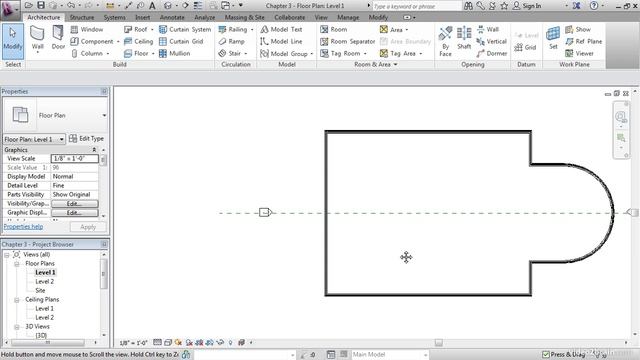Image resolution: width=640 pixels, height=360 pixels.
Task: Select the Vertical opening tool
Action: (491, 41)
